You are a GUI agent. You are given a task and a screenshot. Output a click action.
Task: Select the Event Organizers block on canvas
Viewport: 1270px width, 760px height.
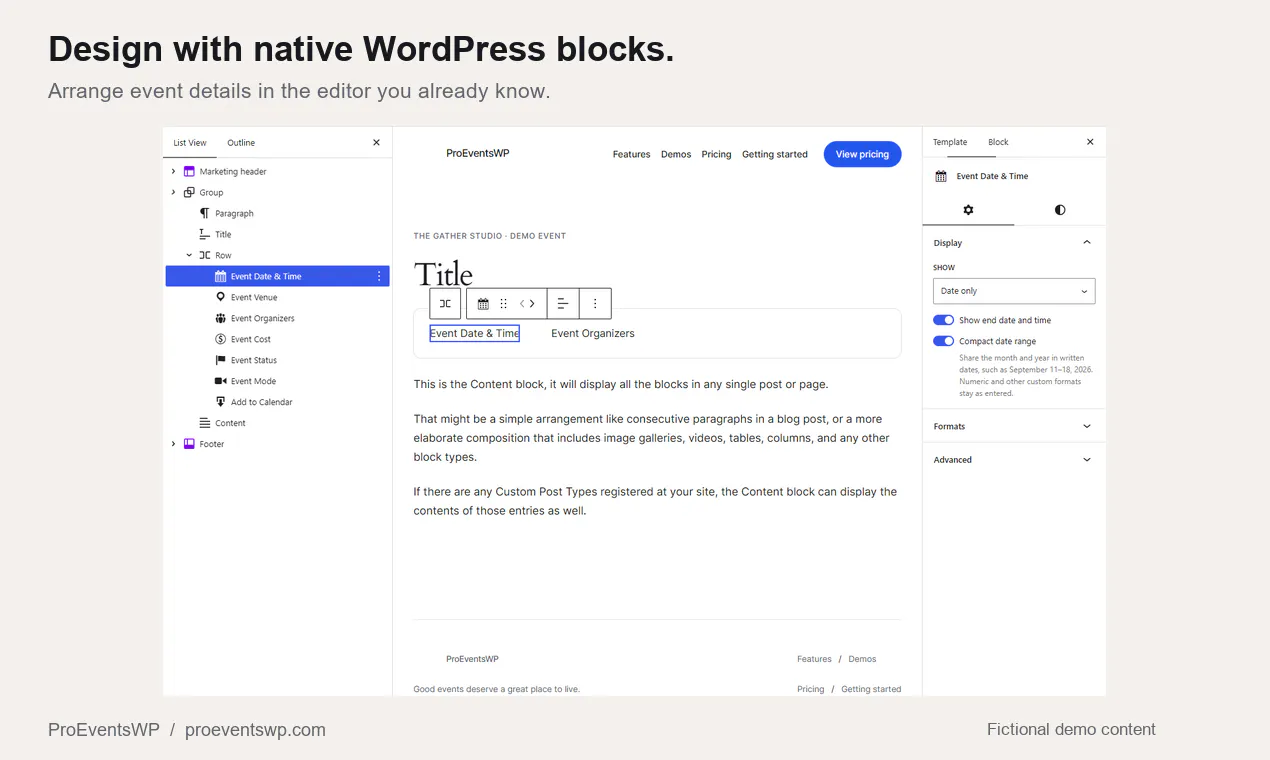pos(593,334)
